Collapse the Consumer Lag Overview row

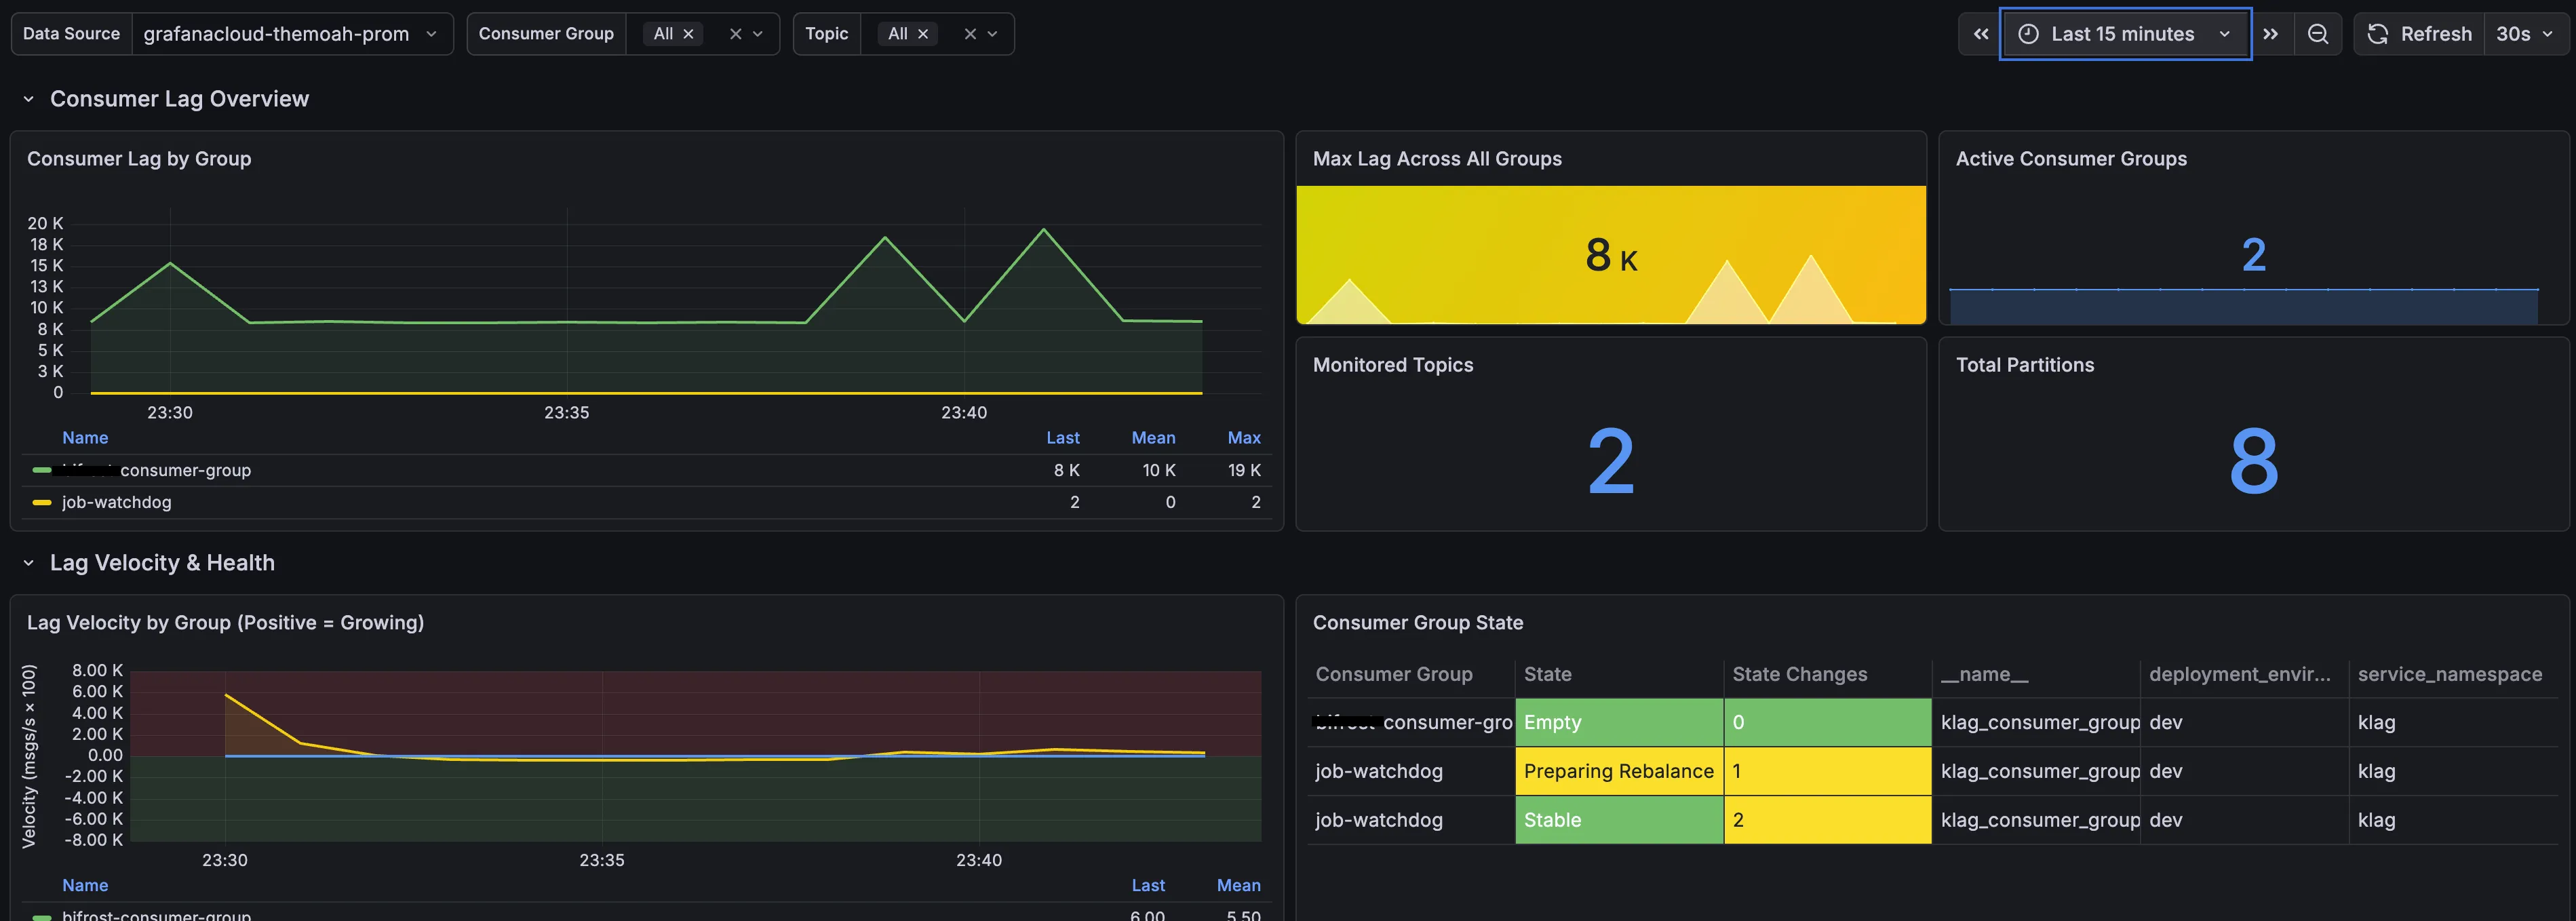[29, 99]
